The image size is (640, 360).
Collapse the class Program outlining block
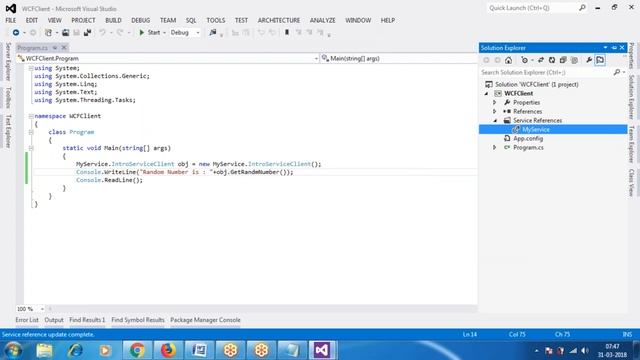point(31,132)
